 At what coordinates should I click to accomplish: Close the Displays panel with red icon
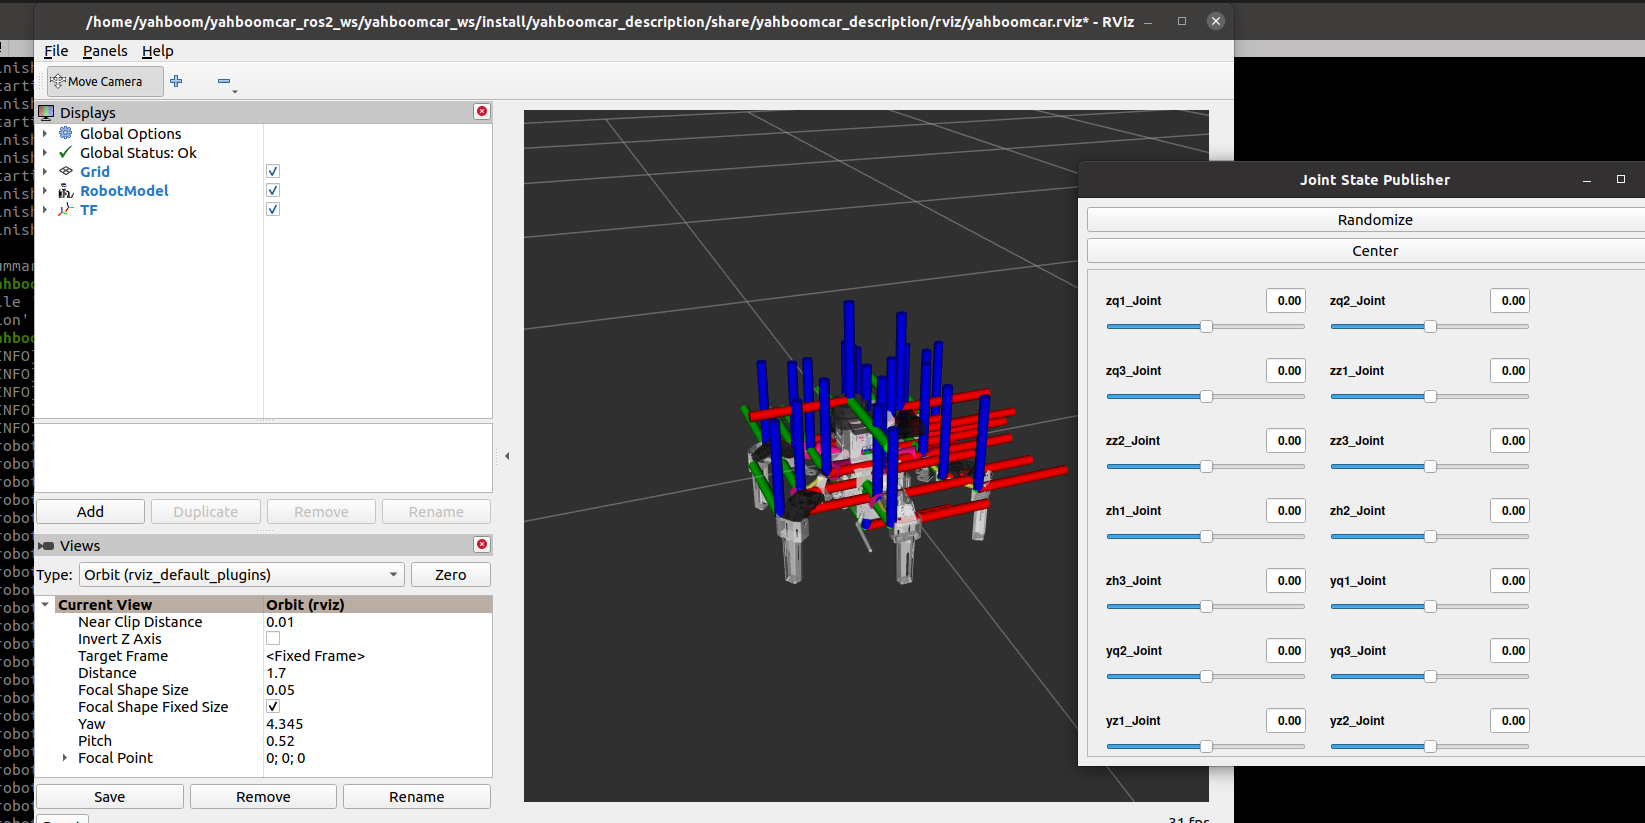pyautogui.click(x=482, y=111)
